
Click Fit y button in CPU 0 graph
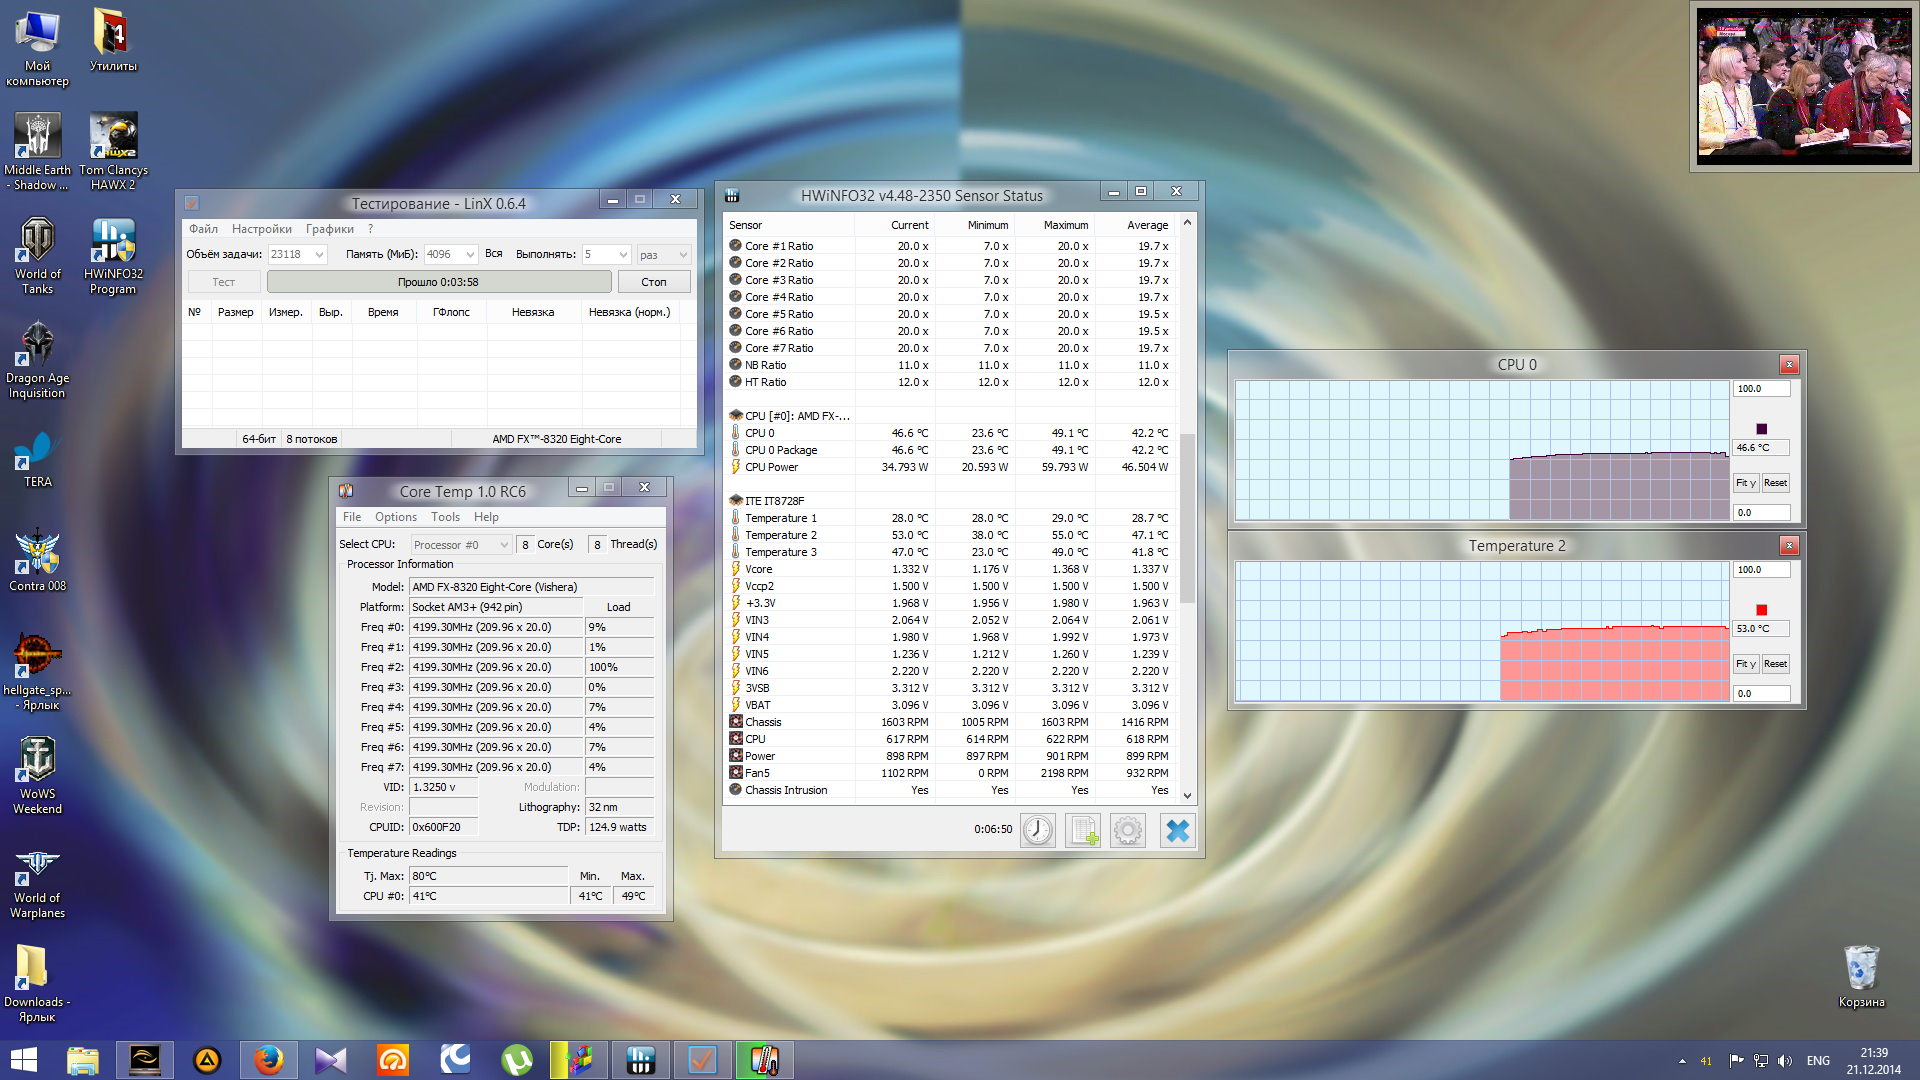1745,483
